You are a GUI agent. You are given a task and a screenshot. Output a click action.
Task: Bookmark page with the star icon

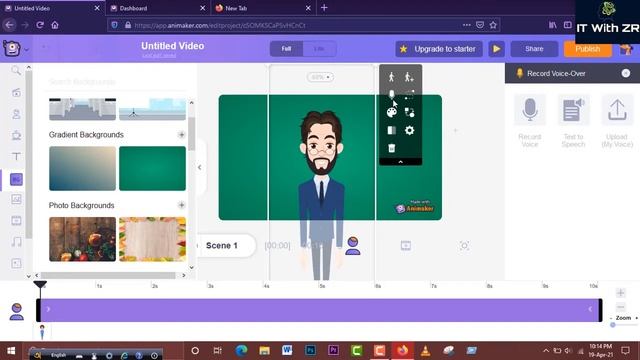click(493, 25)
